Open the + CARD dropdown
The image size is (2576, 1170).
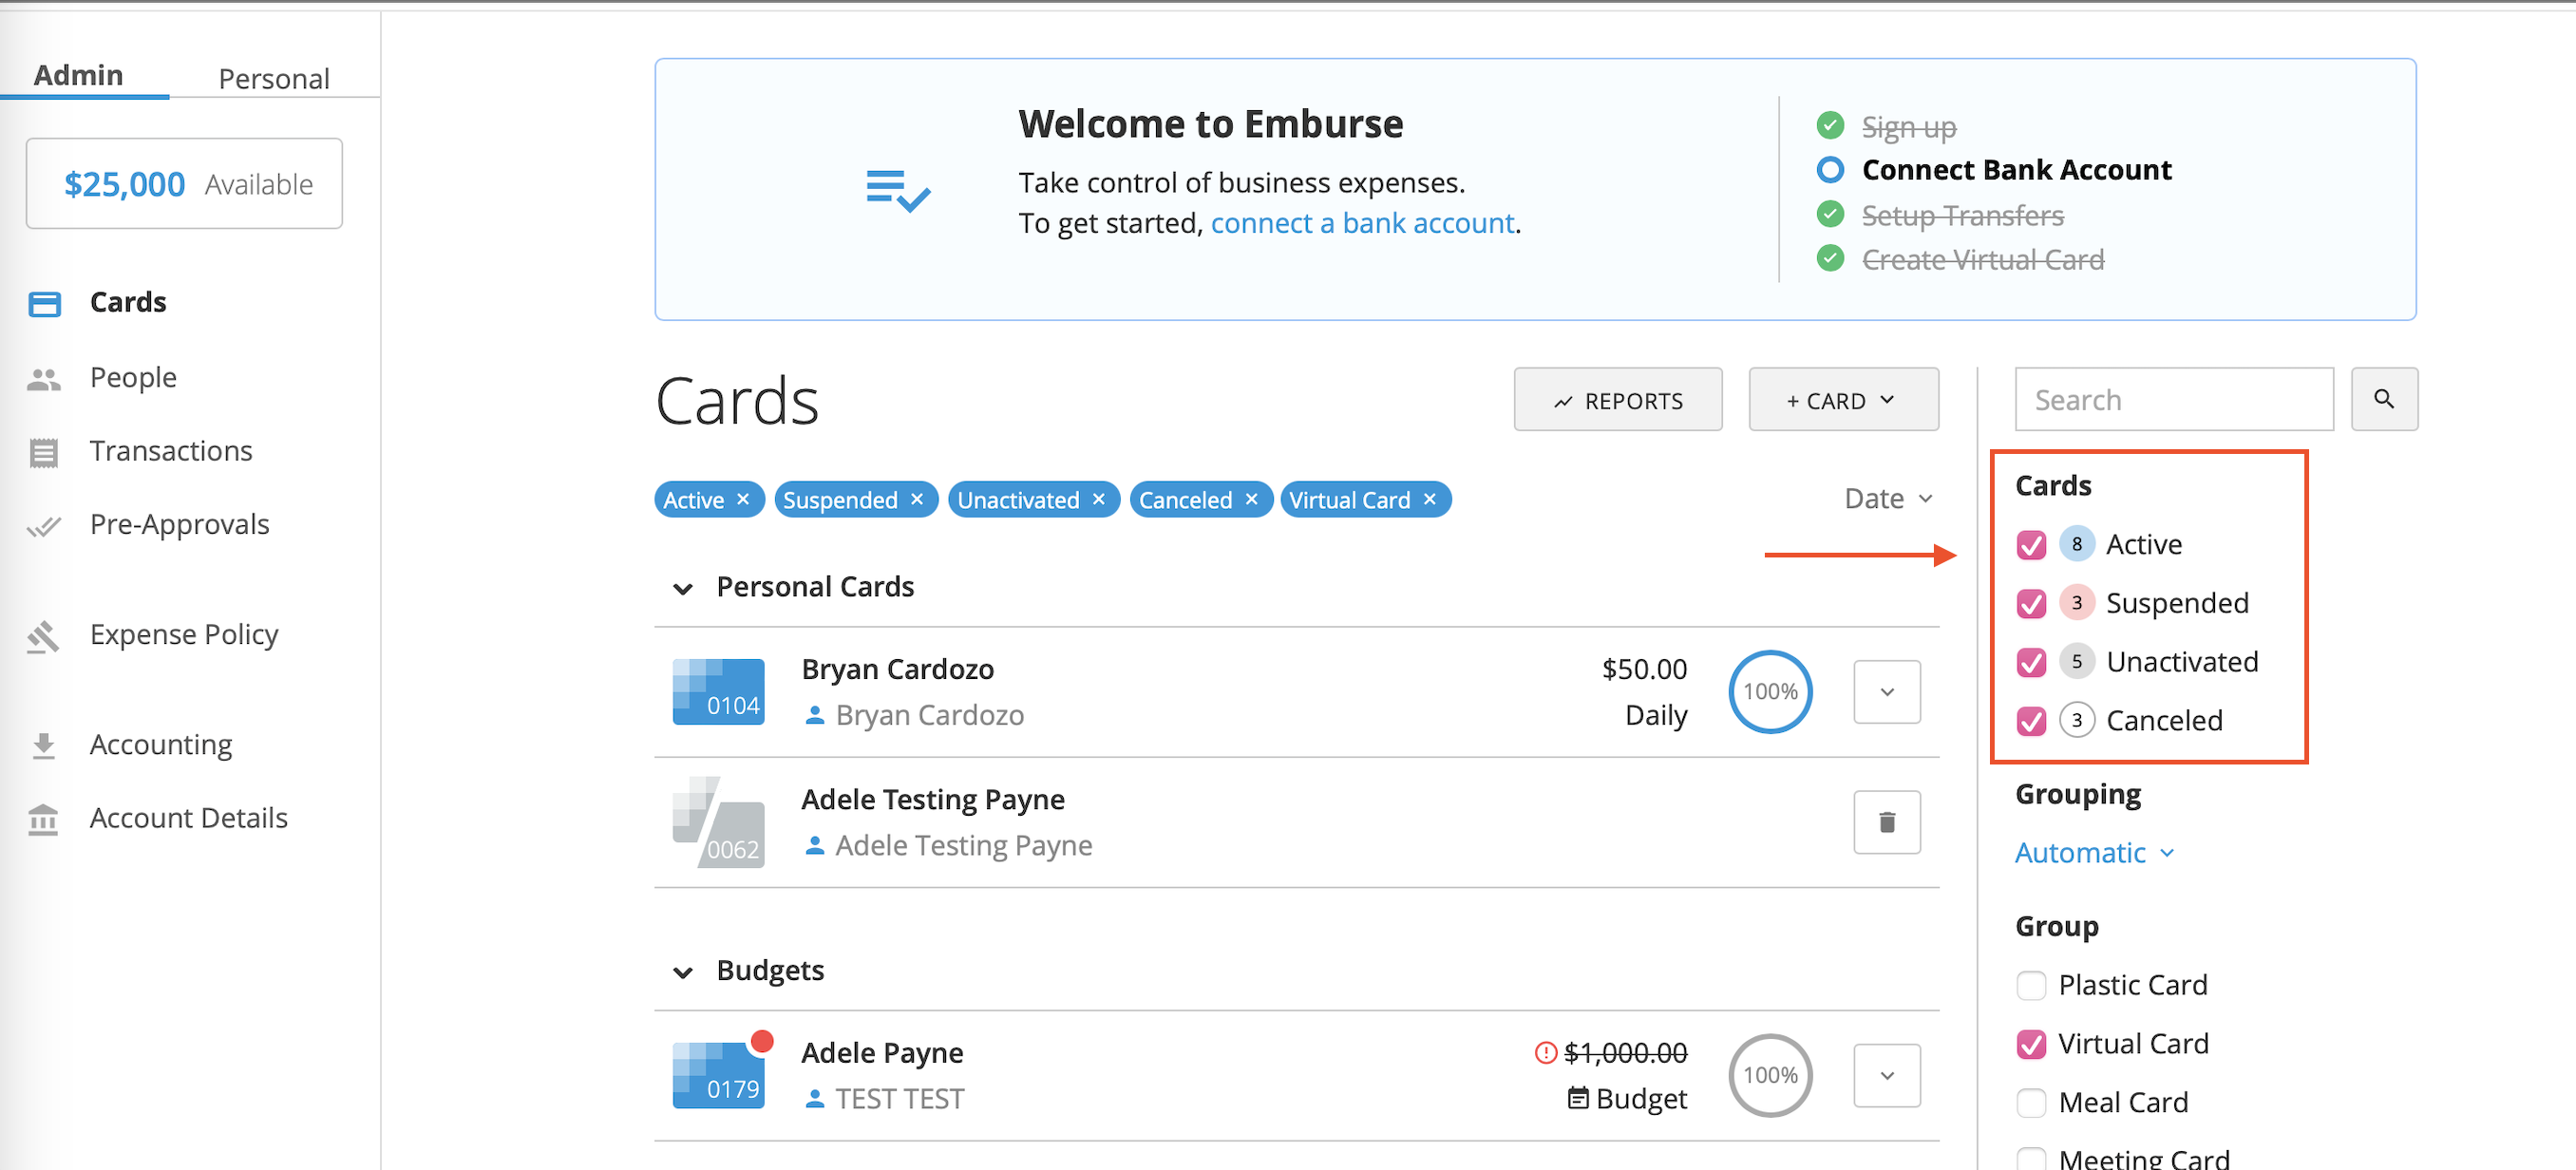[x=1842, y=400]
